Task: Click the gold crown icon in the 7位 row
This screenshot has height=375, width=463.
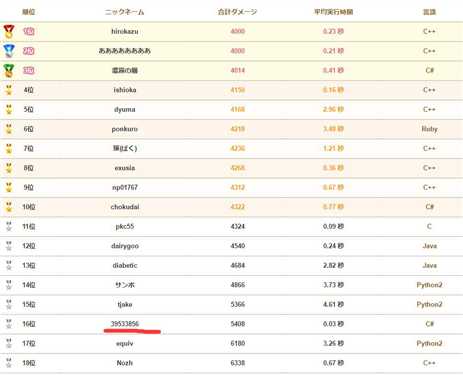Action: tap(9, 148)
